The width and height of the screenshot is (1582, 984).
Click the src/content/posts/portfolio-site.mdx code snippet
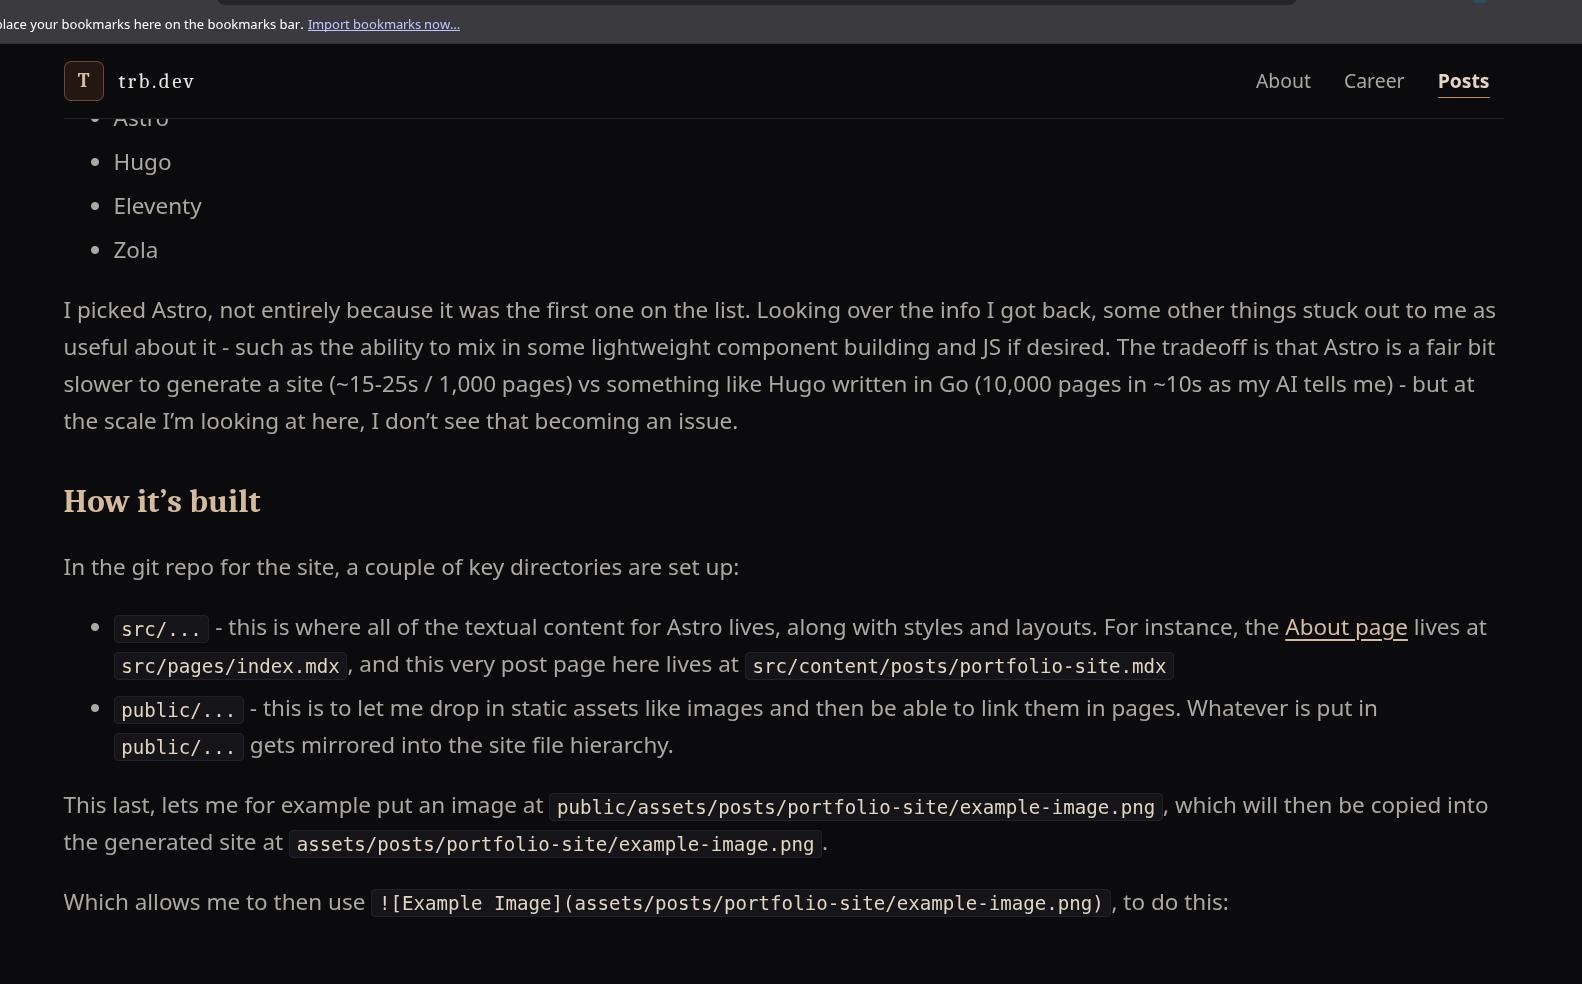pyautogui.click(x=959, y=666)
